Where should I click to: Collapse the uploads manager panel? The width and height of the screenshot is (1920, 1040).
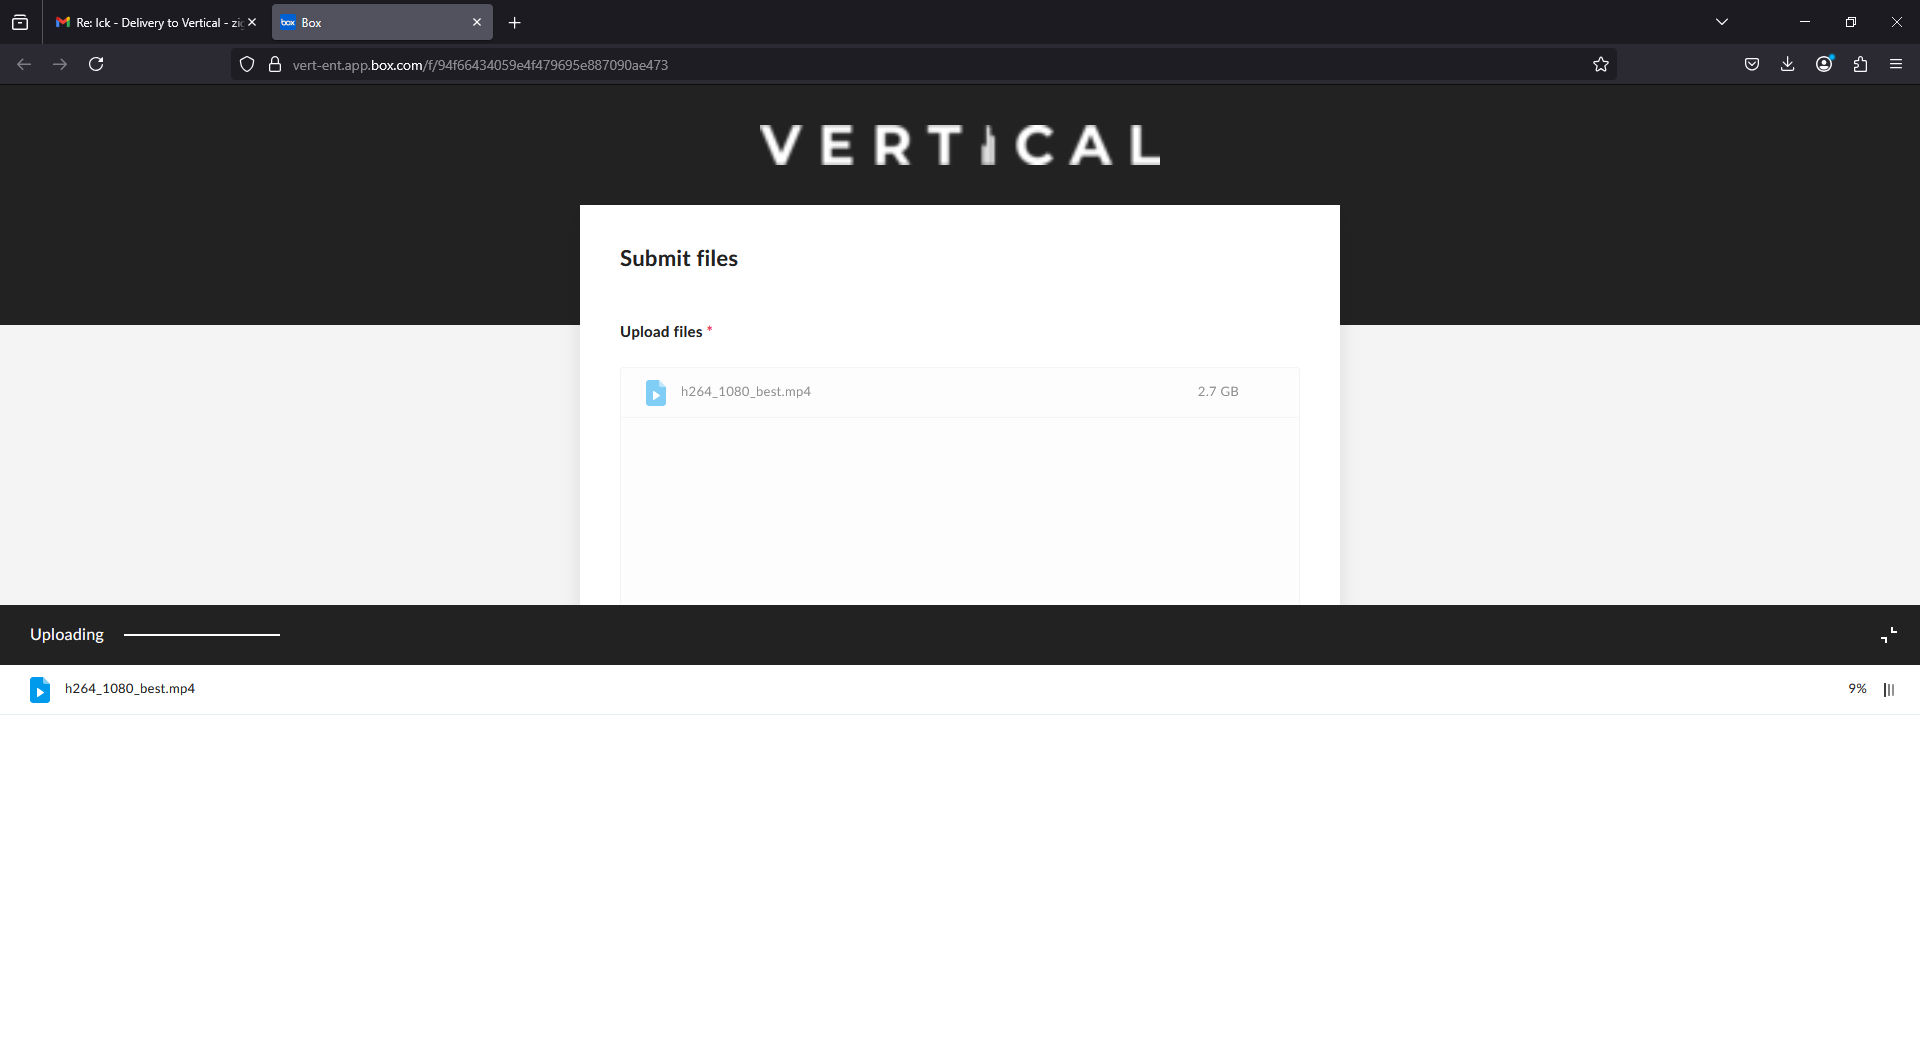click(1888, 635)
